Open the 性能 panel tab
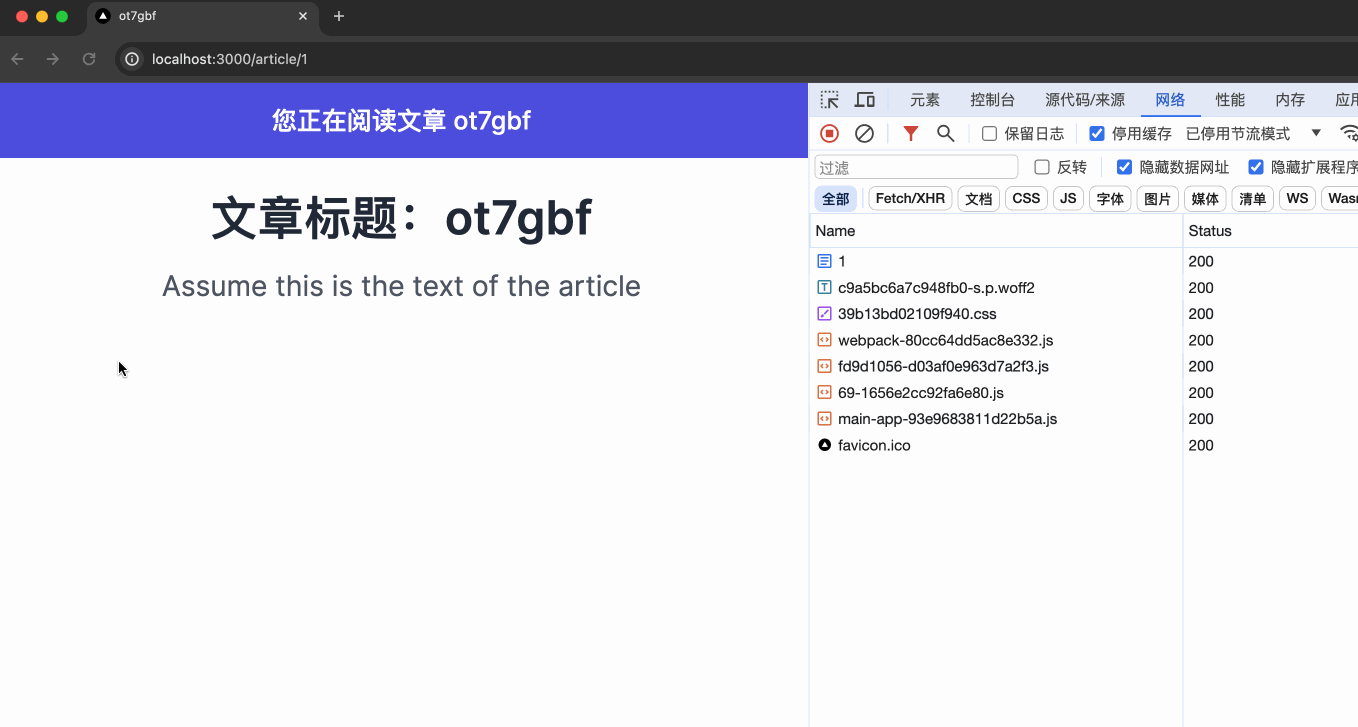 coord(1230,99)
